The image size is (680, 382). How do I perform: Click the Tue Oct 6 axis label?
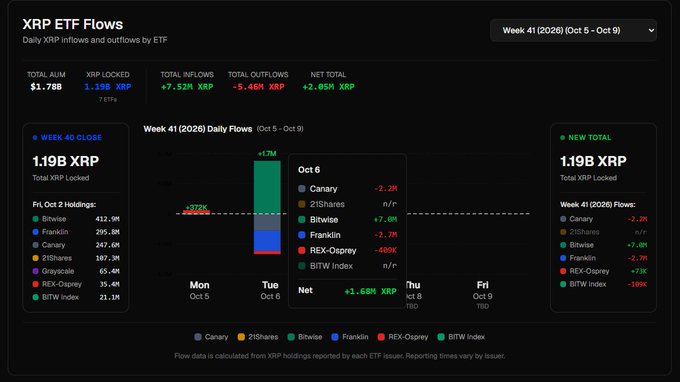pyautogui.click(x=270, y=290)
